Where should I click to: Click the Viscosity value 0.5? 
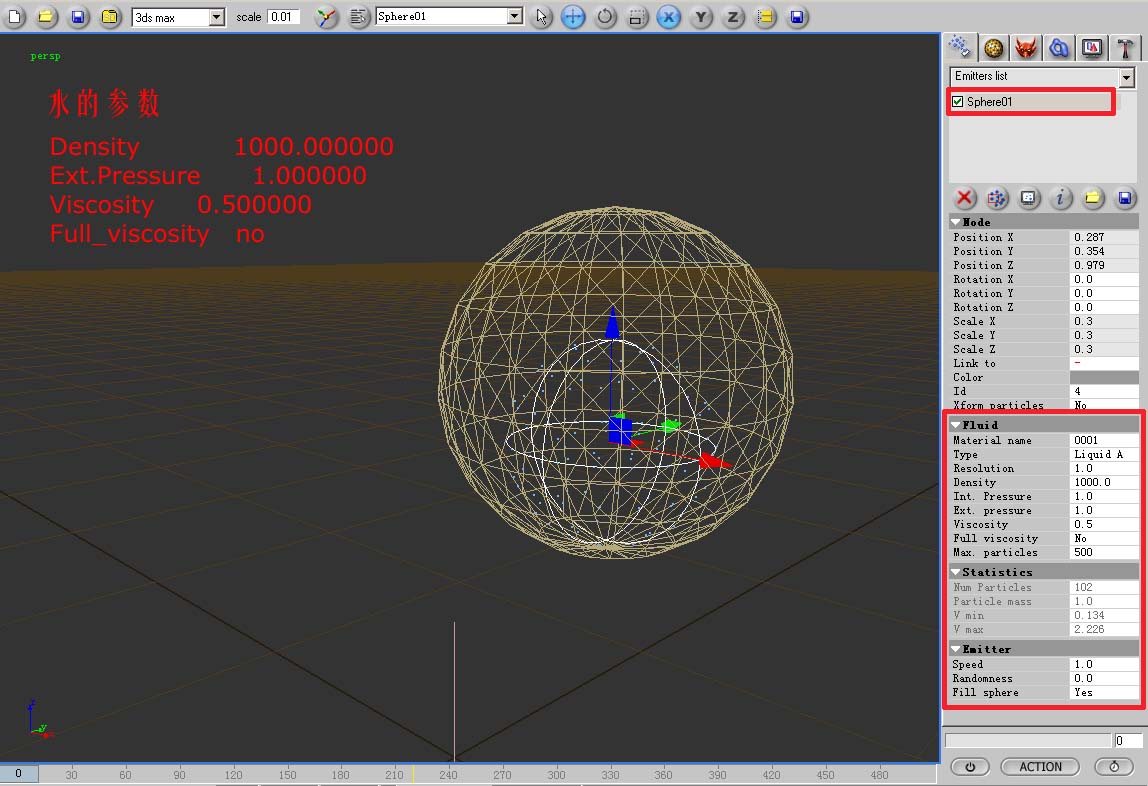click(1104, 524)
